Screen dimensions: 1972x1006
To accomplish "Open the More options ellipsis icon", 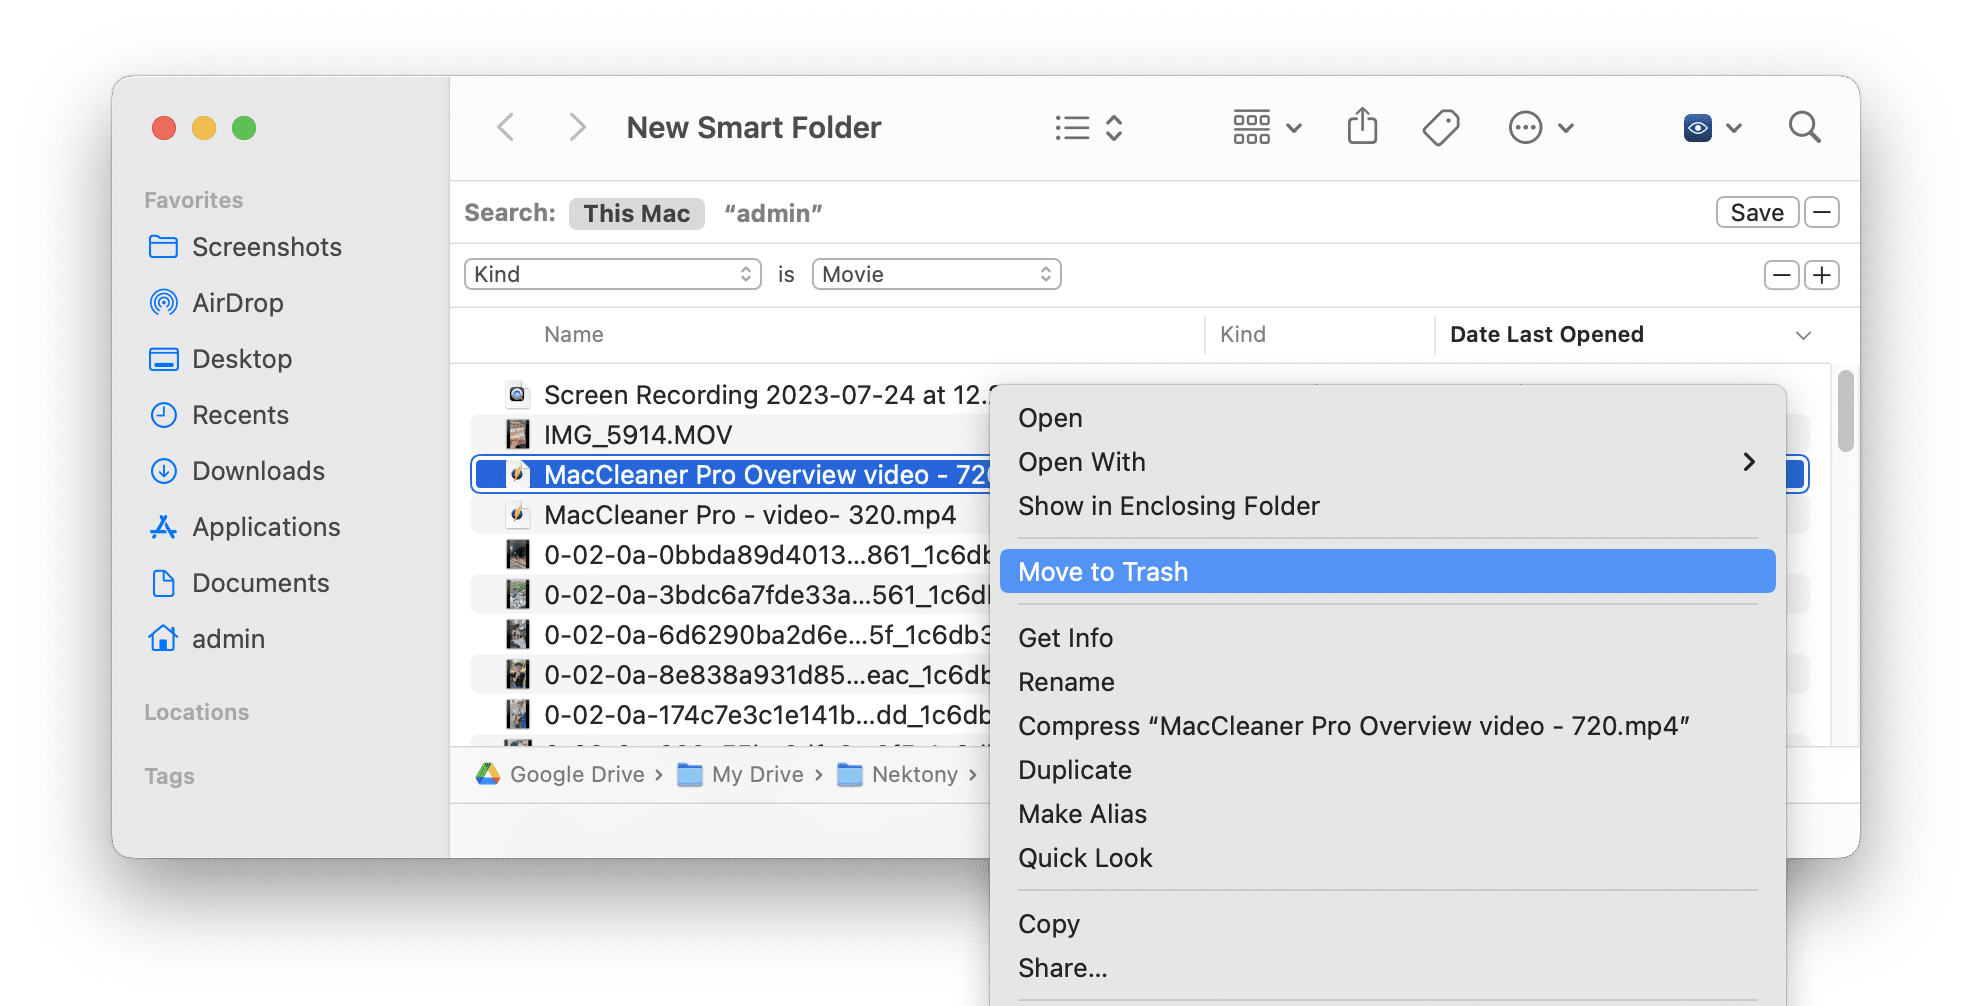I will coord(1525,127).
